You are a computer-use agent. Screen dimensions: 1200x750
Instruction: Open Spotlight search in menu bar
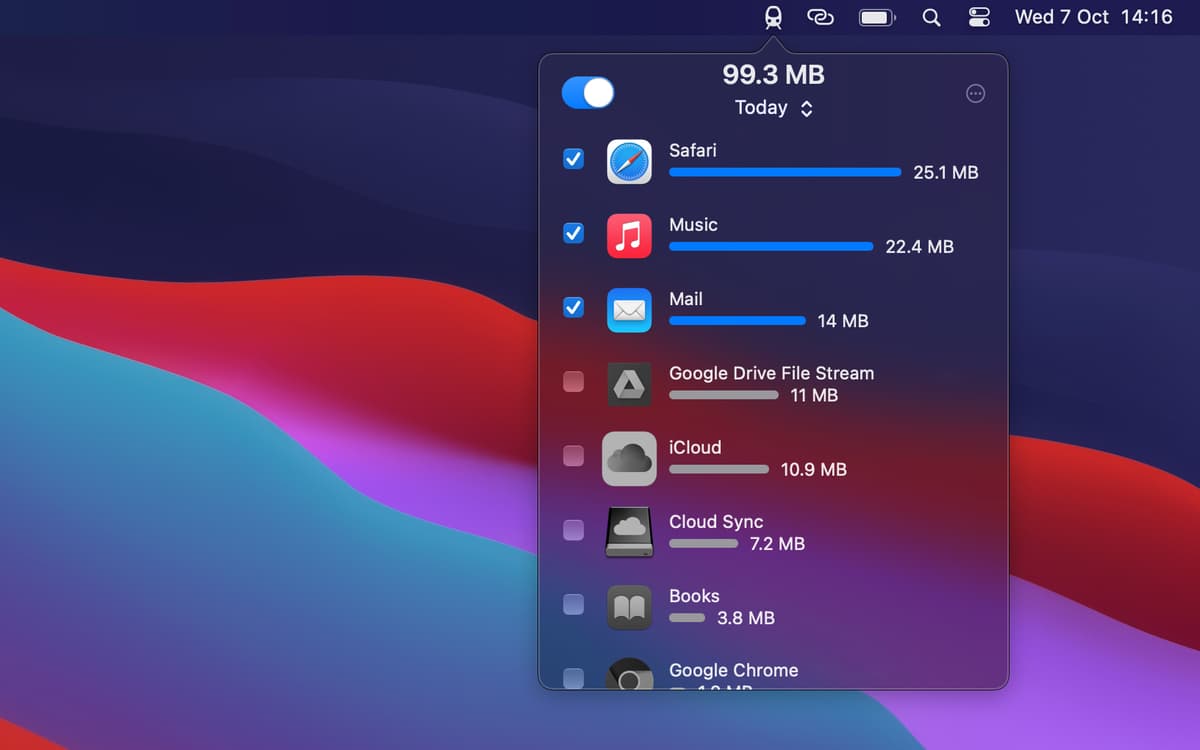[x=931, y=17]
